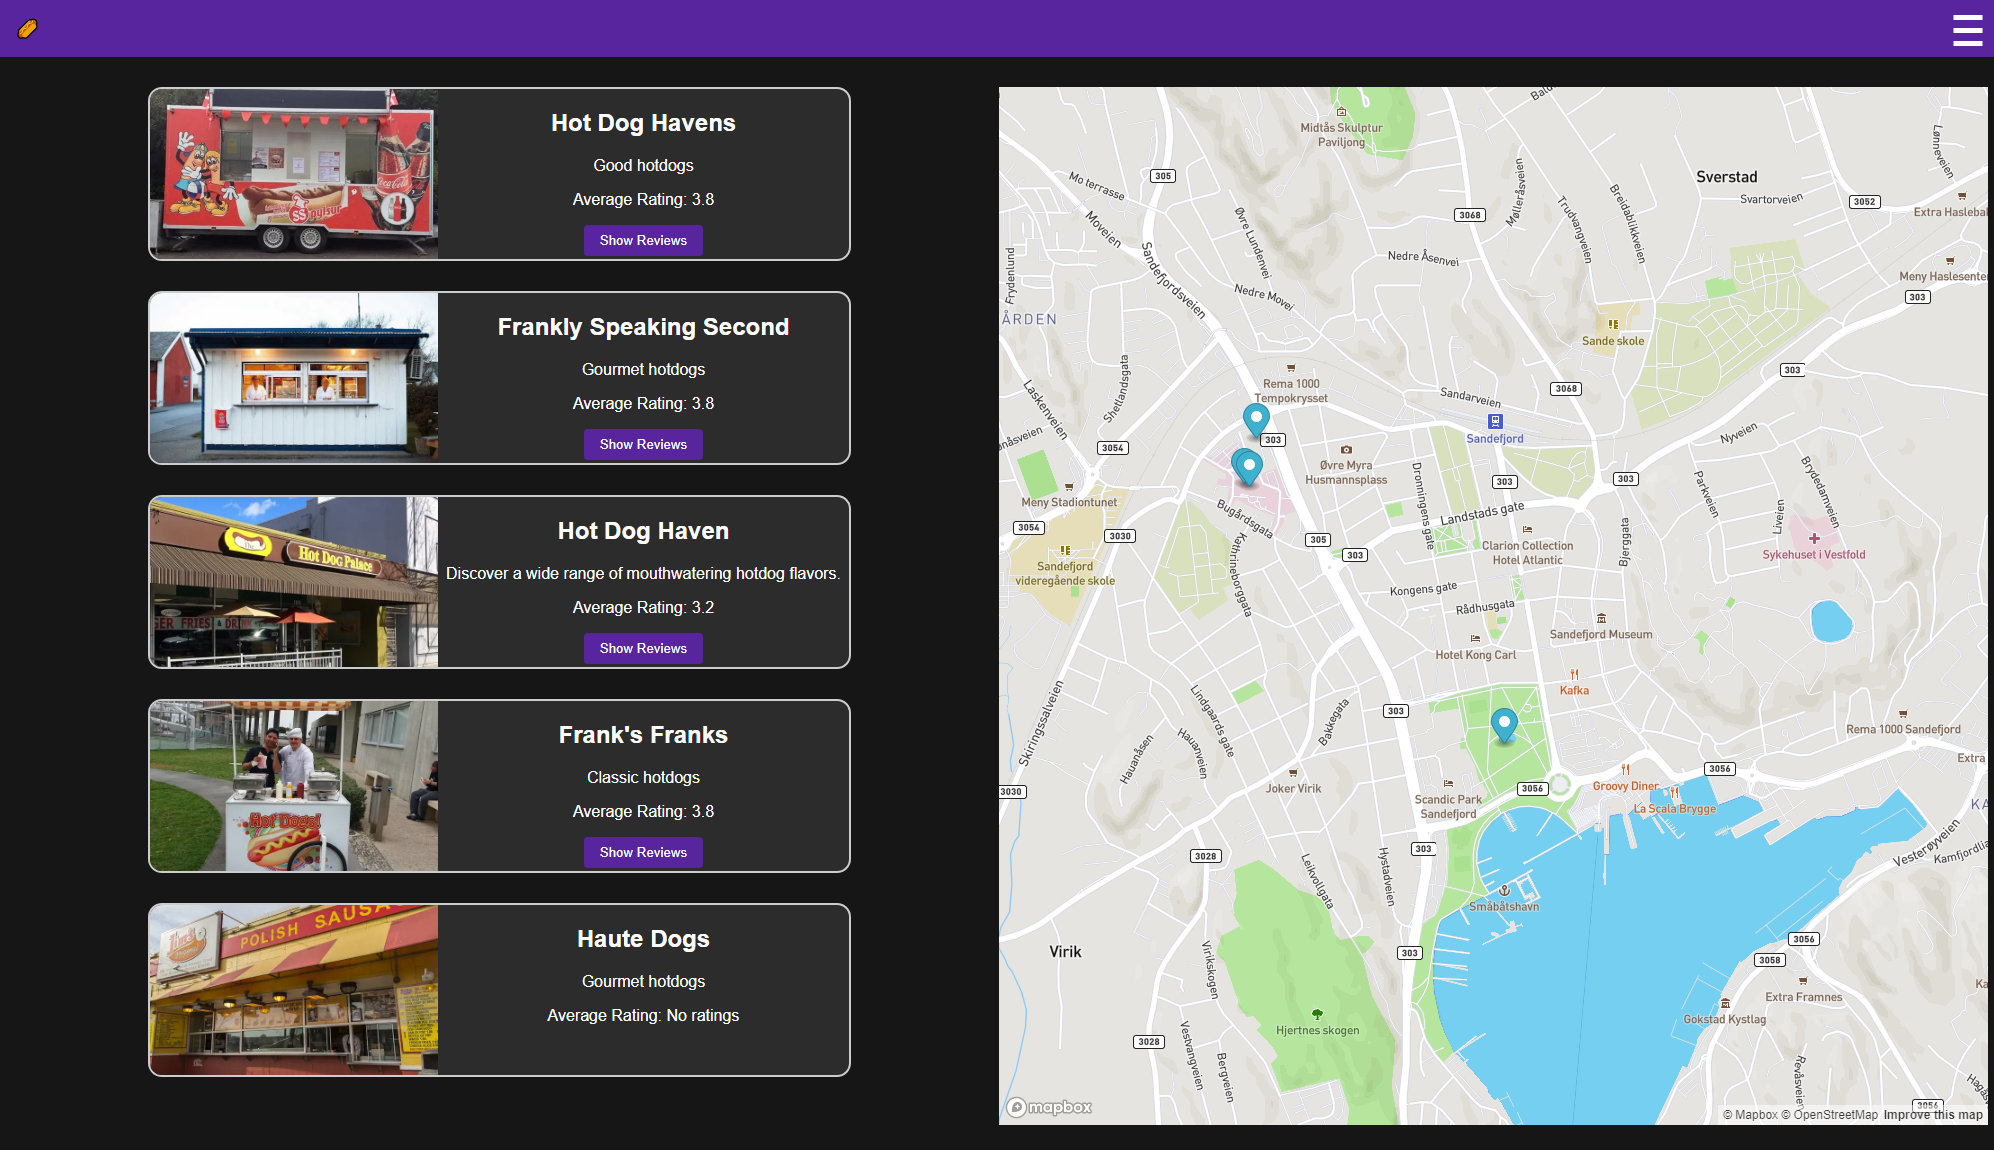Open the hamburger menu
This screenshot has height=1150, width=1994.
click(1966, 30)
